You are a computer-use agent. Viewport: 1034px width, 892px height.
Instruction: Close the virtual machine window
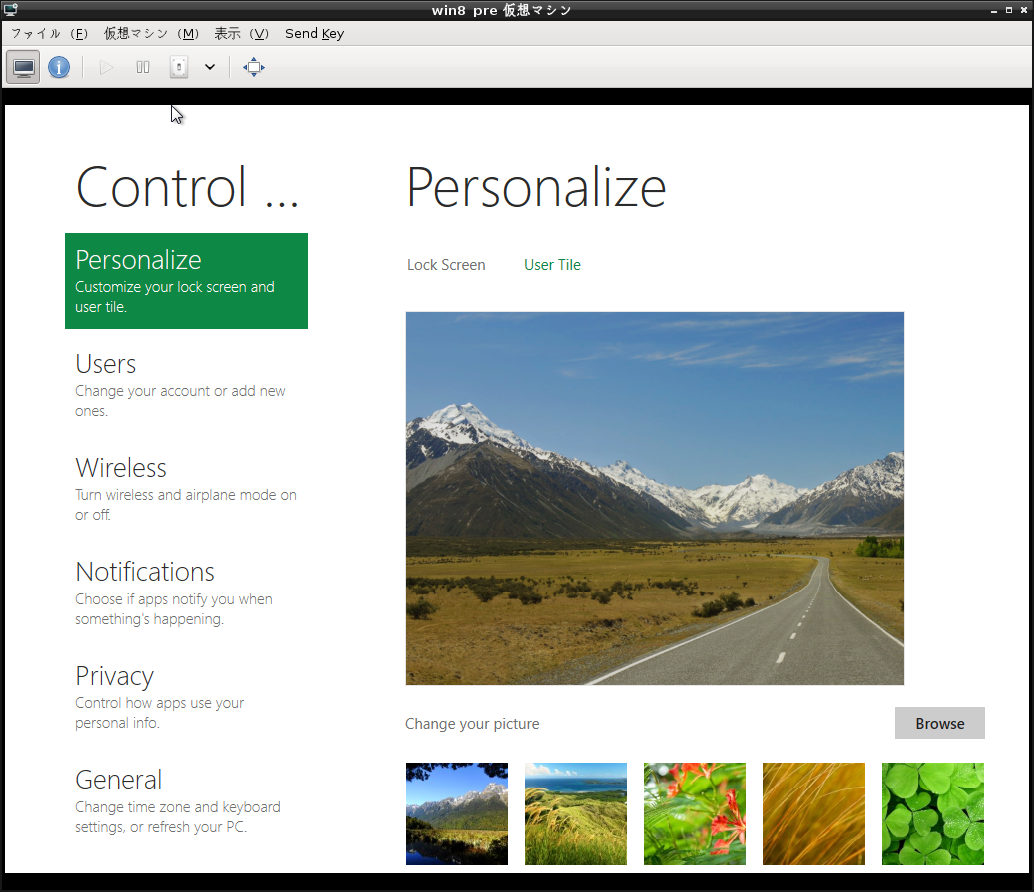click(1024, 10)
